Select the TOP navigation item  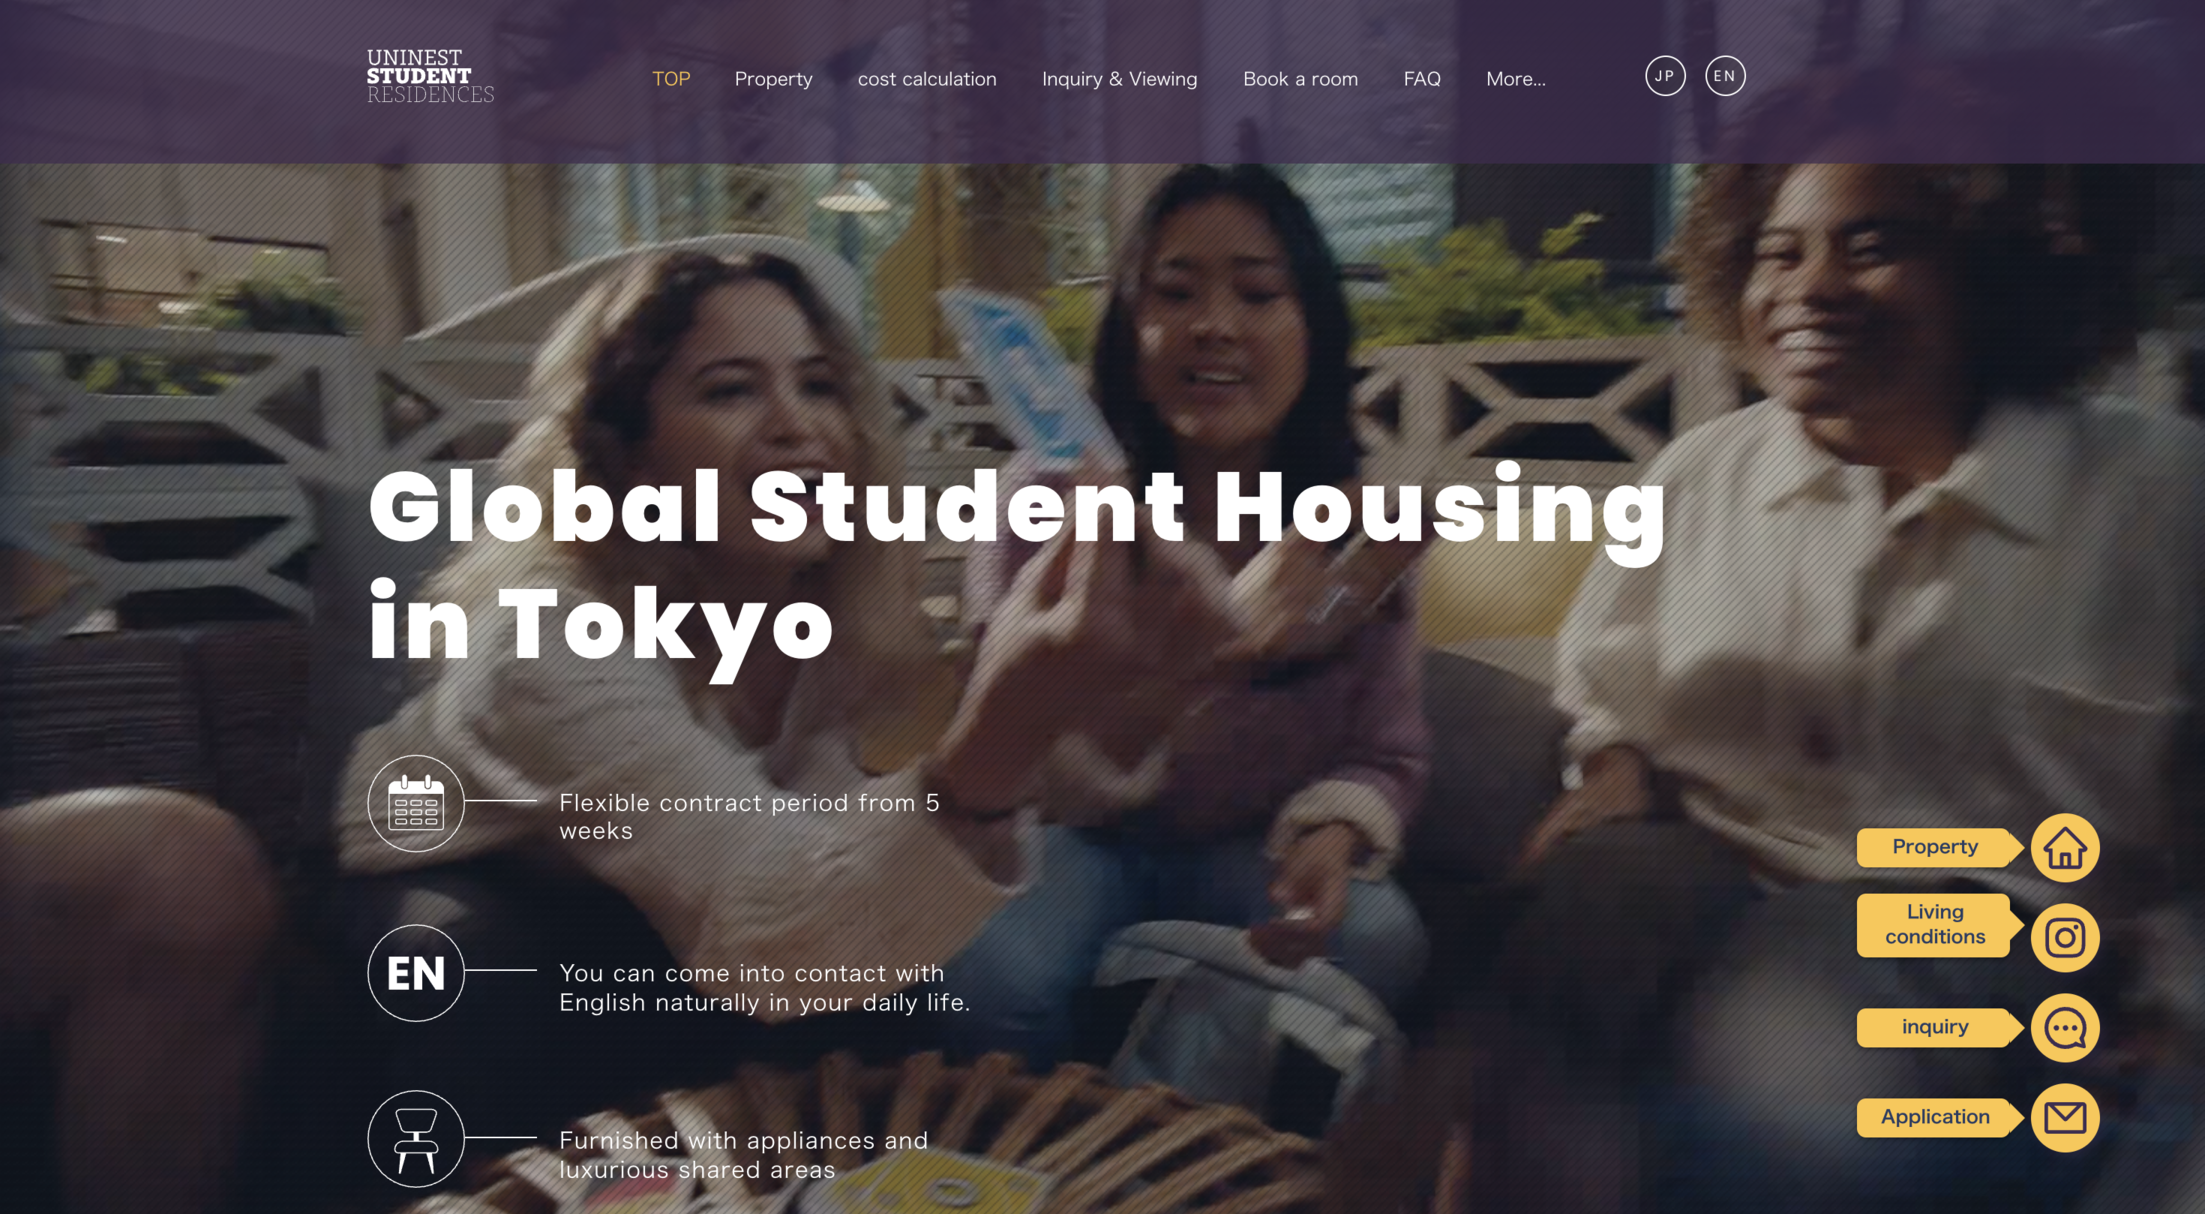coord(671,79)
